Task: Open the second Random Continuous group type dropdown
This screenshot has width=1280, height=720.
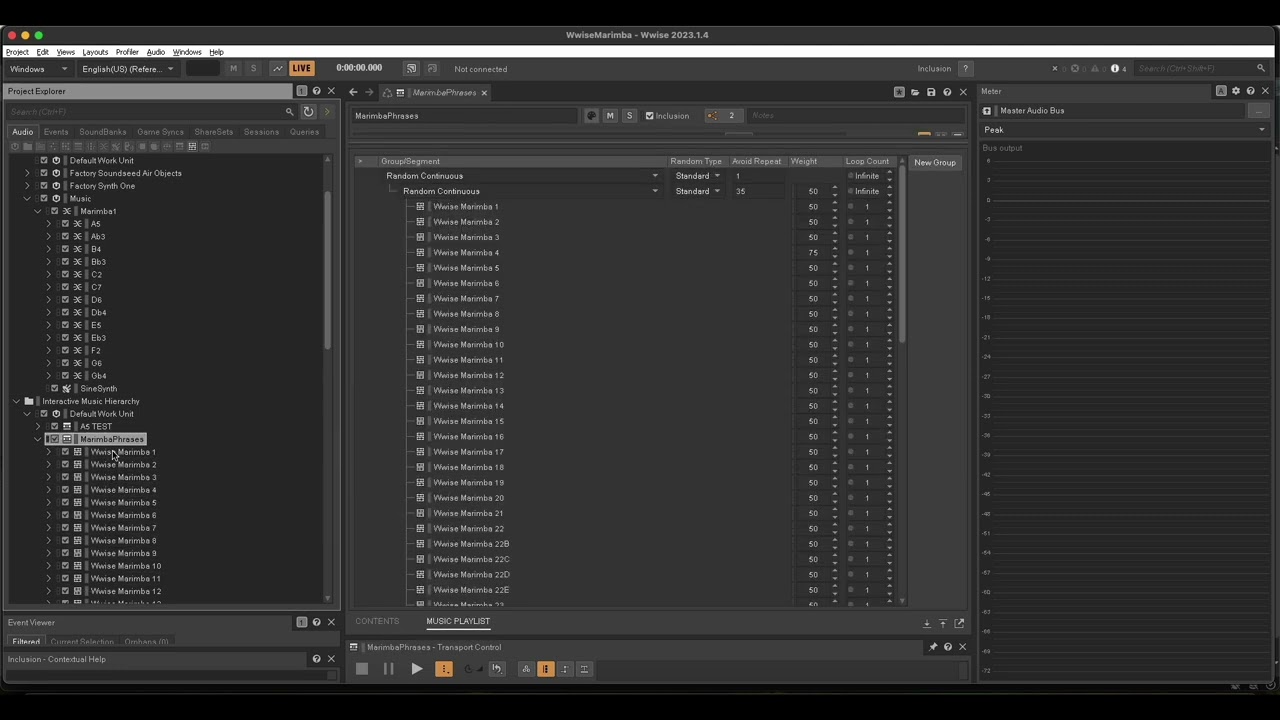Action: click(x=655, y=191)
